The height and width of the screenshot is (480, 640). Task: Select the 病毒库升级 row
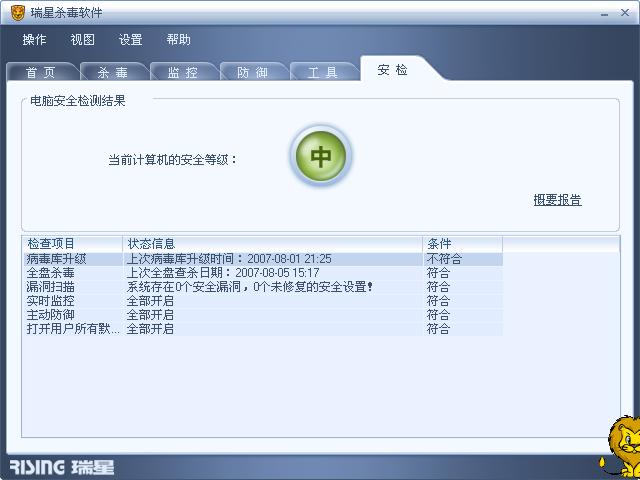263,259
